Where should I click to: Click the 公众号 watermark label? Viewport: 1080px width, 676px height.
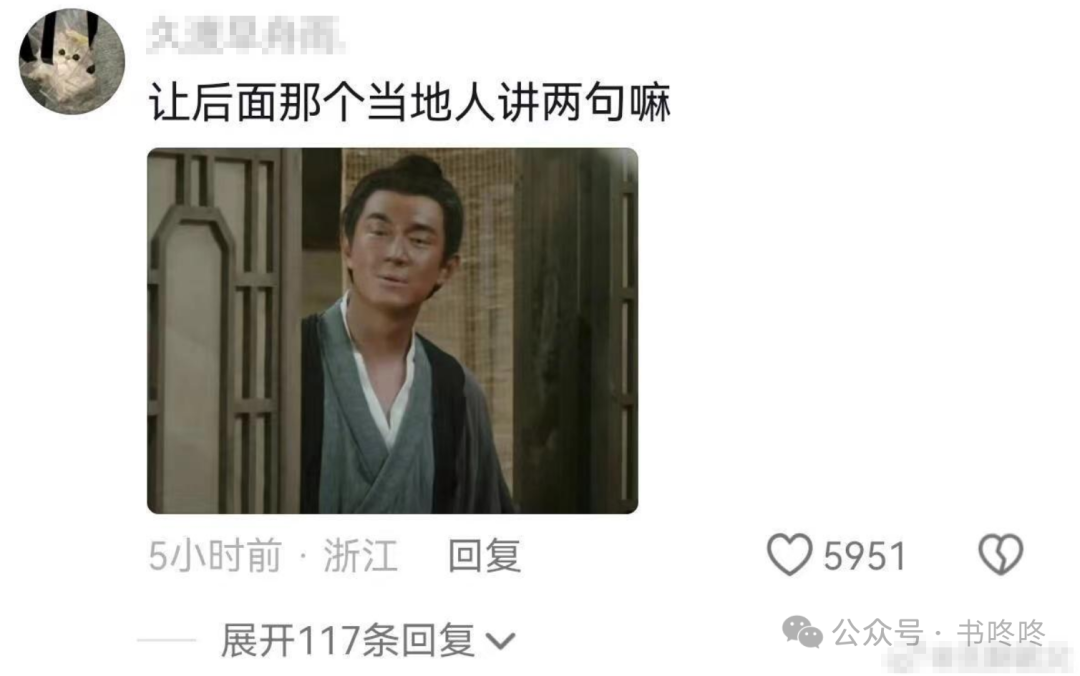click(x=877, y=633)
